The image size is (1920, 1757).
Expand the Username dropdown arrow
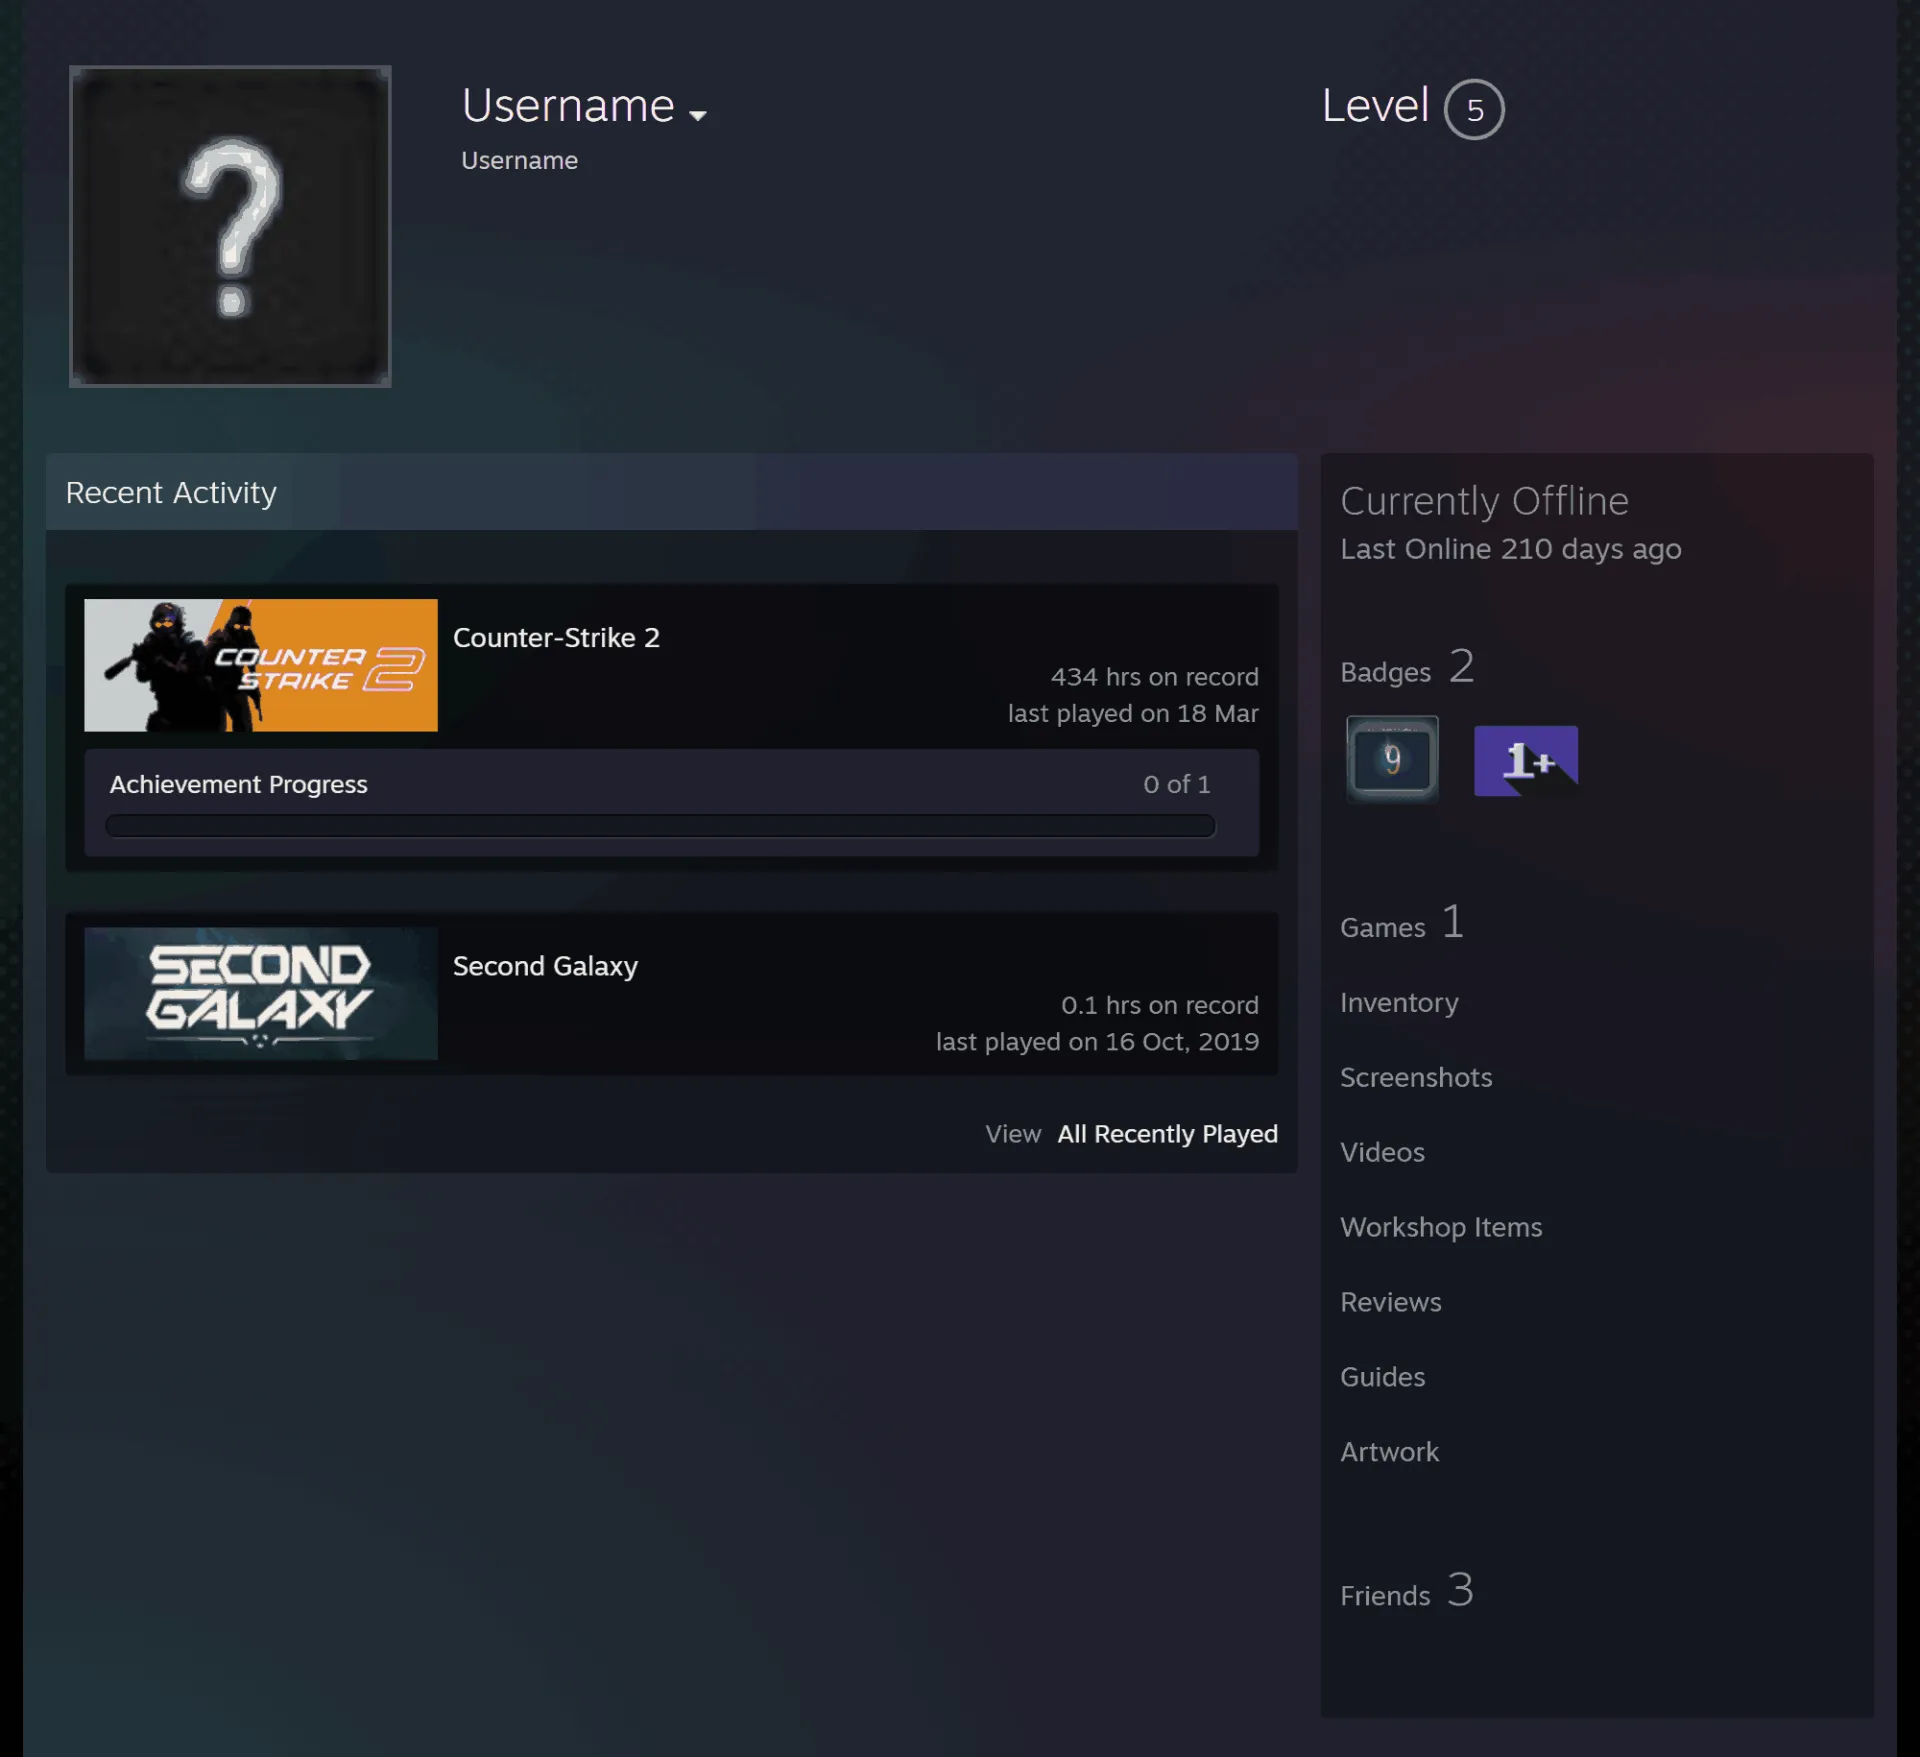(698, 115)
